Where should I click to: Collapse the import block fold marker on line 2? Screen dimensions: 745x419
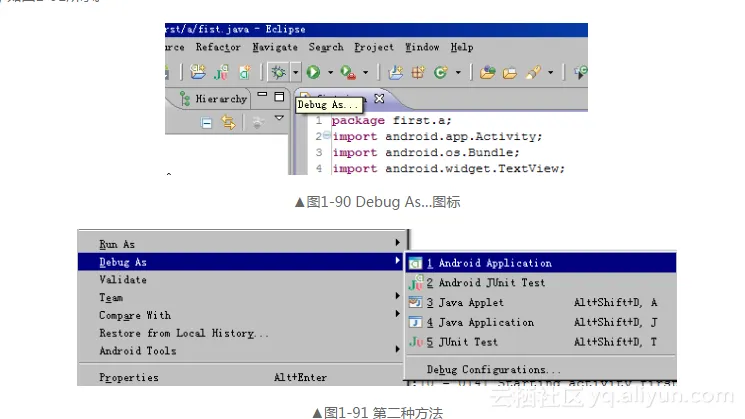326,135
